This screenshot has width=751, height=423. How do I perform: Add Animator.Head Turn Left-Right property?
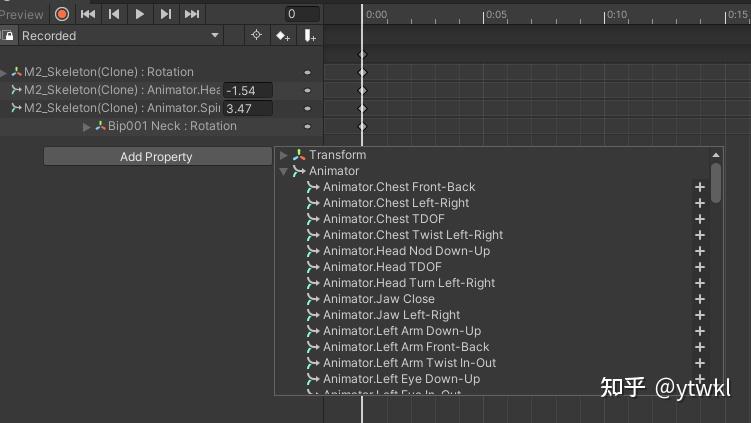tap(700, 283)
